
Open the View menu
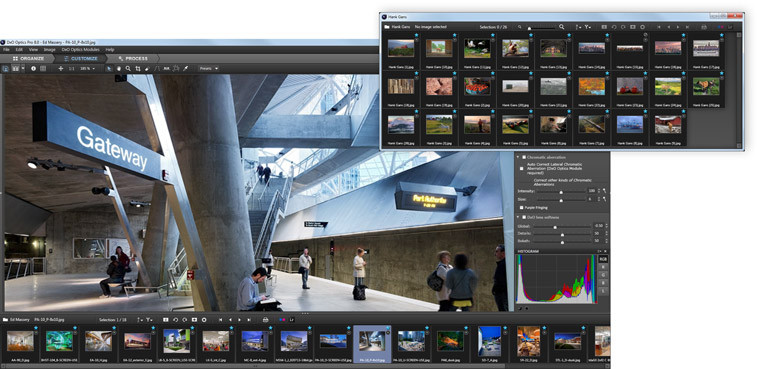33,50
